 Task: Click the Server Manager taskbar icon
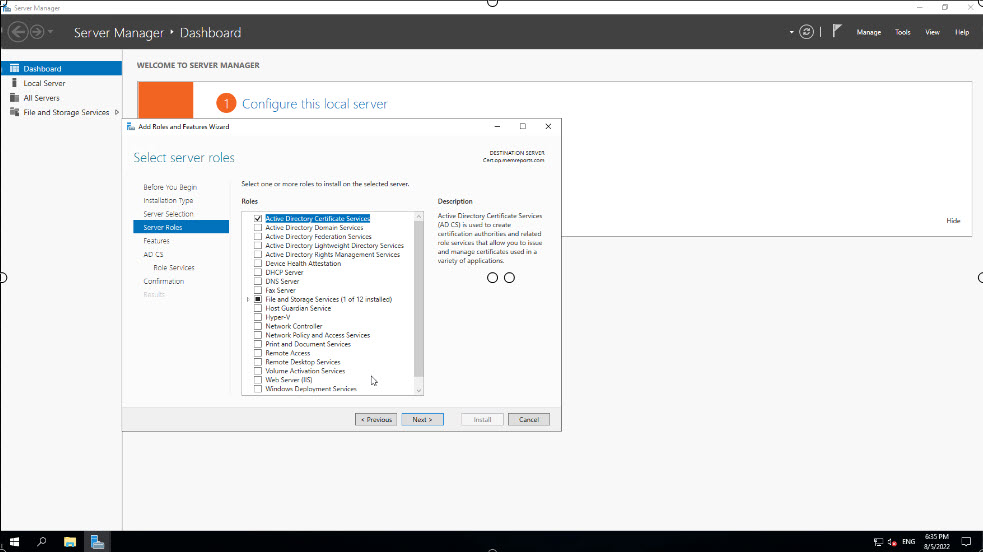click(97, 542)
